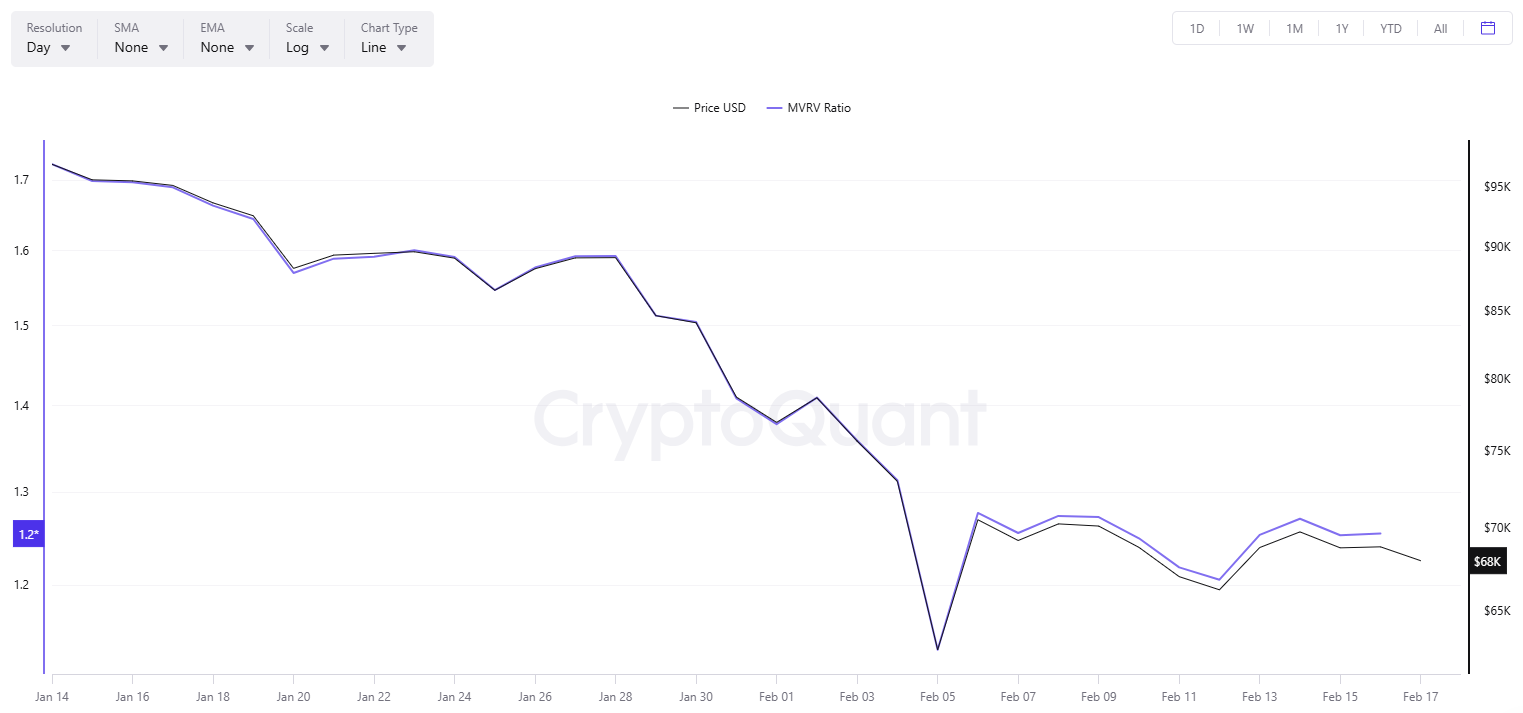Image resolution: width=1523 pixels, height=713 pixels.
Task: Select the YTD timeframe
Action: [1390, 28]
